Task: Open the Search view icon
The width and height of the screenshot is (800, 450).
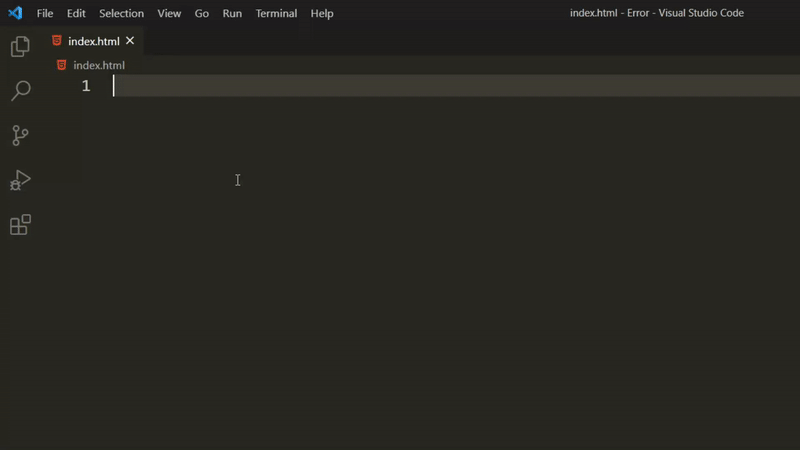Action: [20, 91]
